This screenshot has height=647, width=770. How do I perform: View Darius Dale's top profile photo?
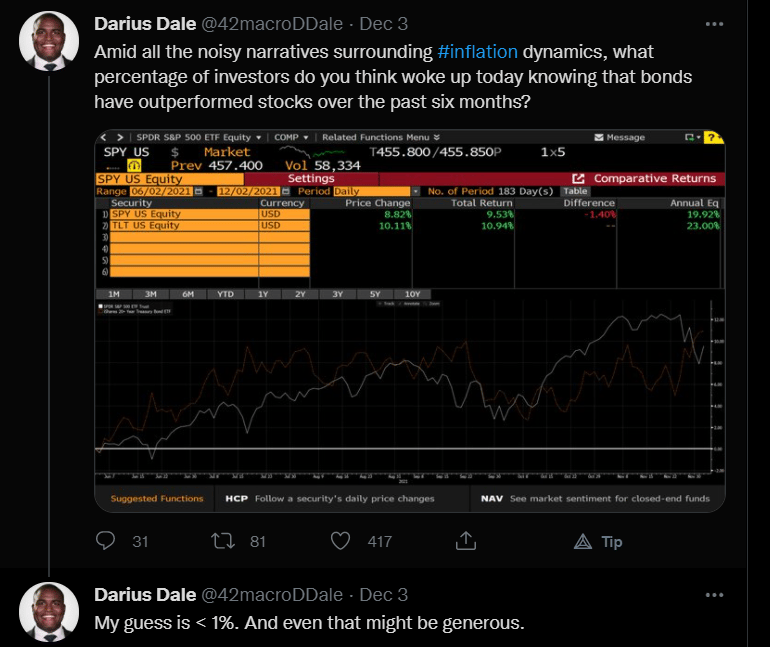pyautogui.click(x=49, y=41)
